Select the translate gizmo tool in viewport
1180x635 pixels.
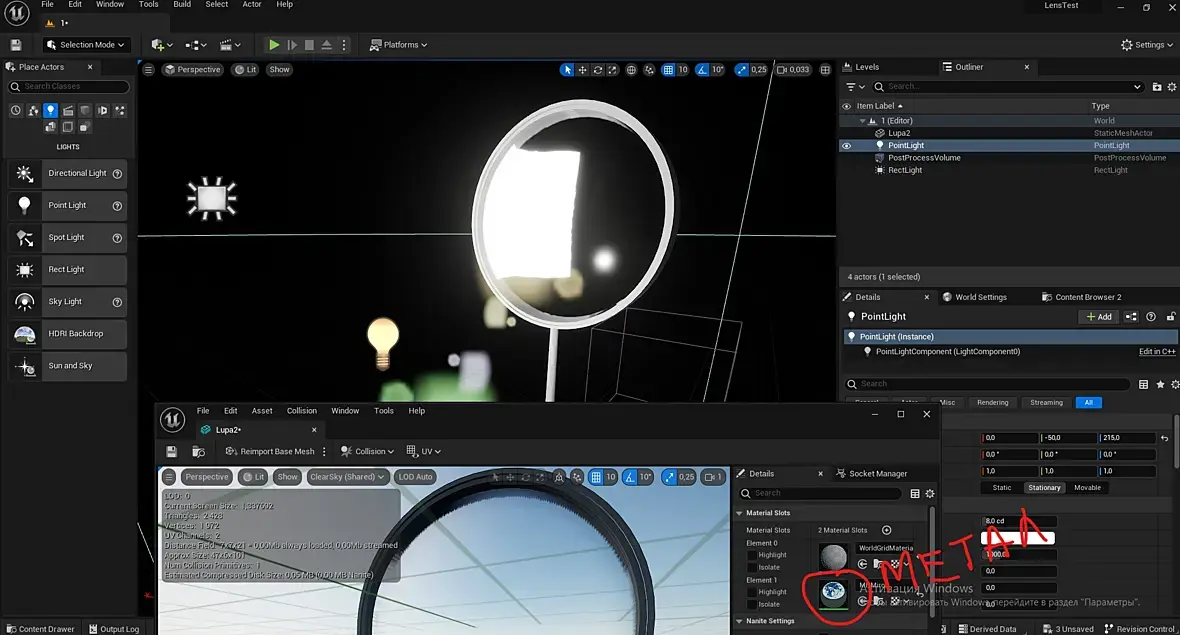click(582, 70)
